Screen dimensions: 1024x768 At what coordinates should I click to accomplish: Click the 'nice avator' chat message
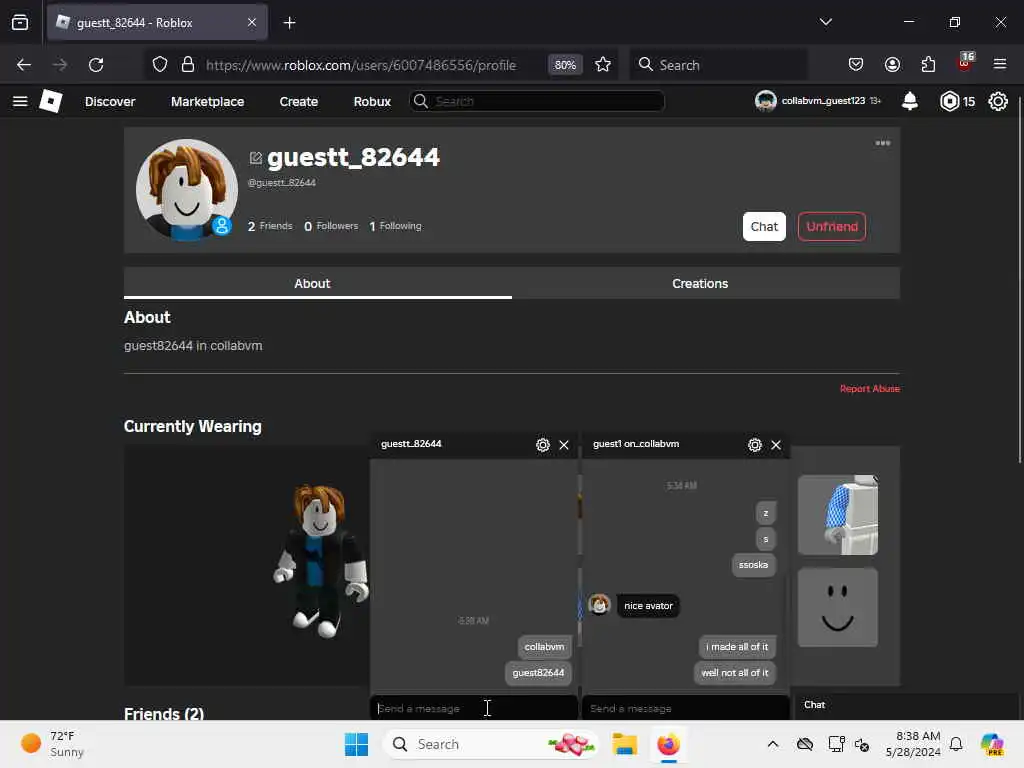(648, 605)
